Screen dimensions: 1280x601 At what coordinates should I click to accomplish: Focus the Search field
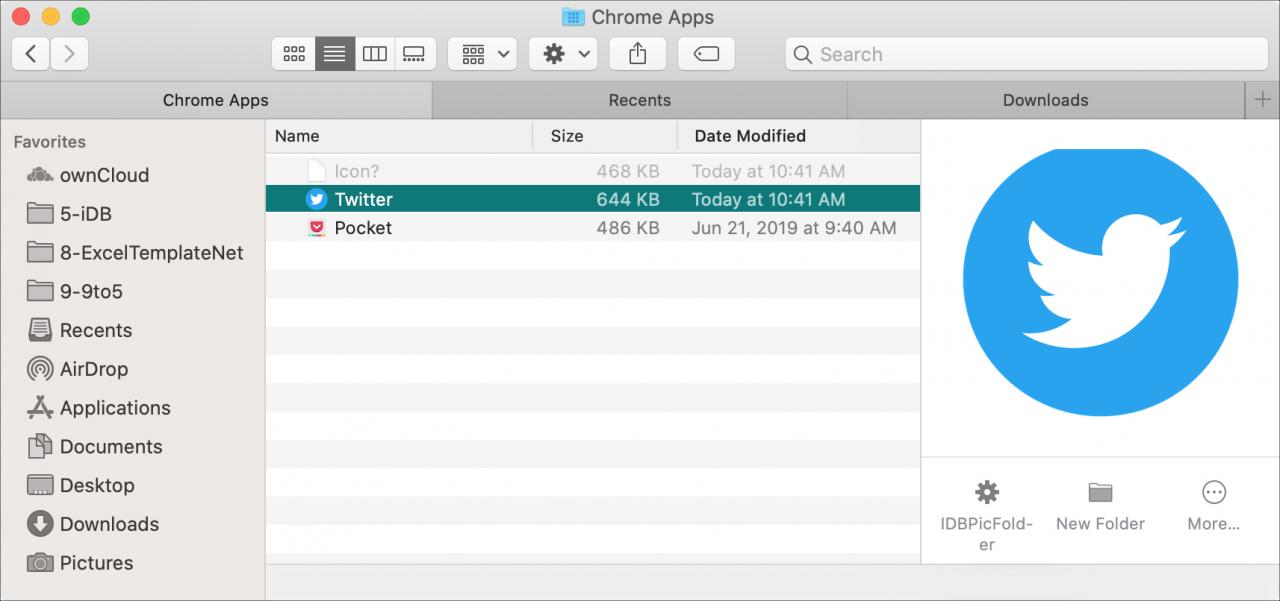[x=1027, y=54]
